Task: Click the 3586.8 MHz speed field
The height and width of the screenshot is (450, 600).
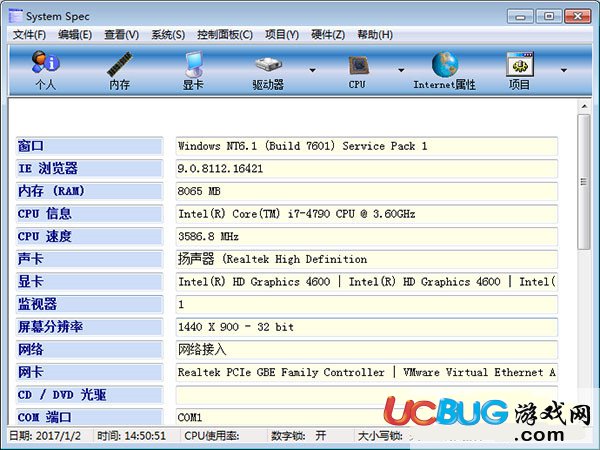Action: pos(367,236)
